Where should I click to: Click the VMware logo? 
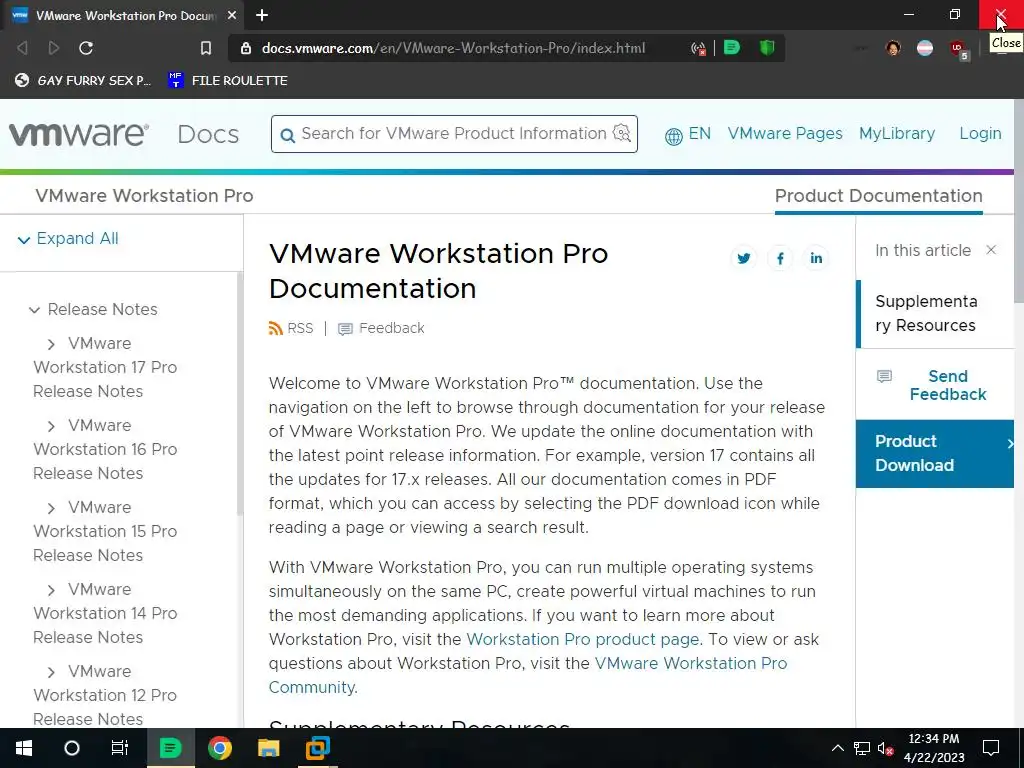pyautogui.click(x=78, y=134)
